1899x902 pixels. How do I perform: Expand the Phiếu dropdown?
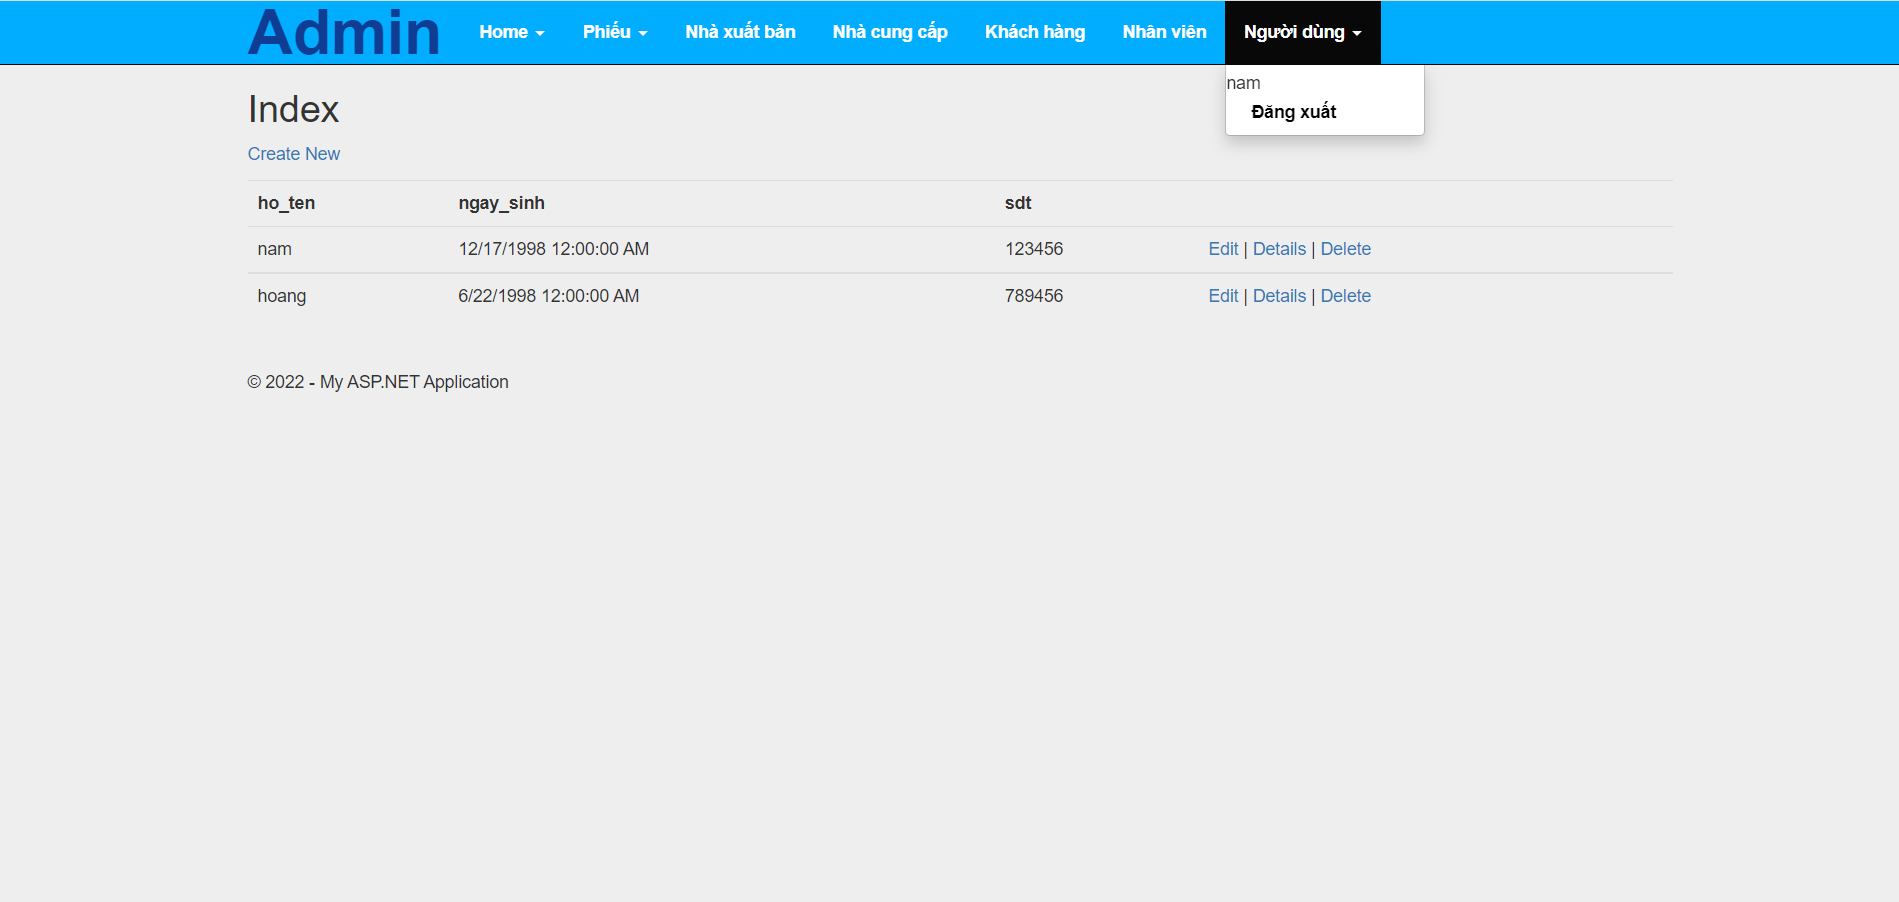click(614, 31)
